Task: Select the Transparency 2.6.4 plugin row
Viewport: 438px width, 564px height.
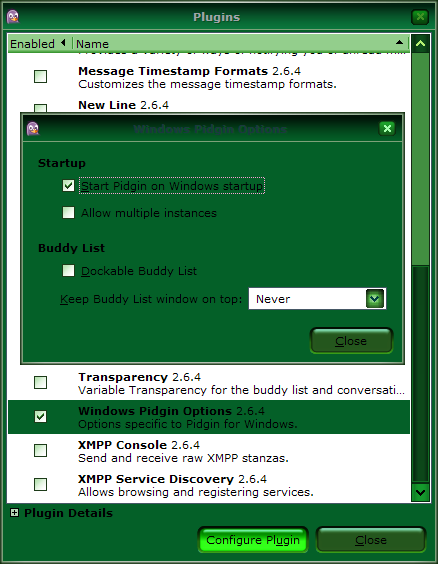Action: point(209,383)
